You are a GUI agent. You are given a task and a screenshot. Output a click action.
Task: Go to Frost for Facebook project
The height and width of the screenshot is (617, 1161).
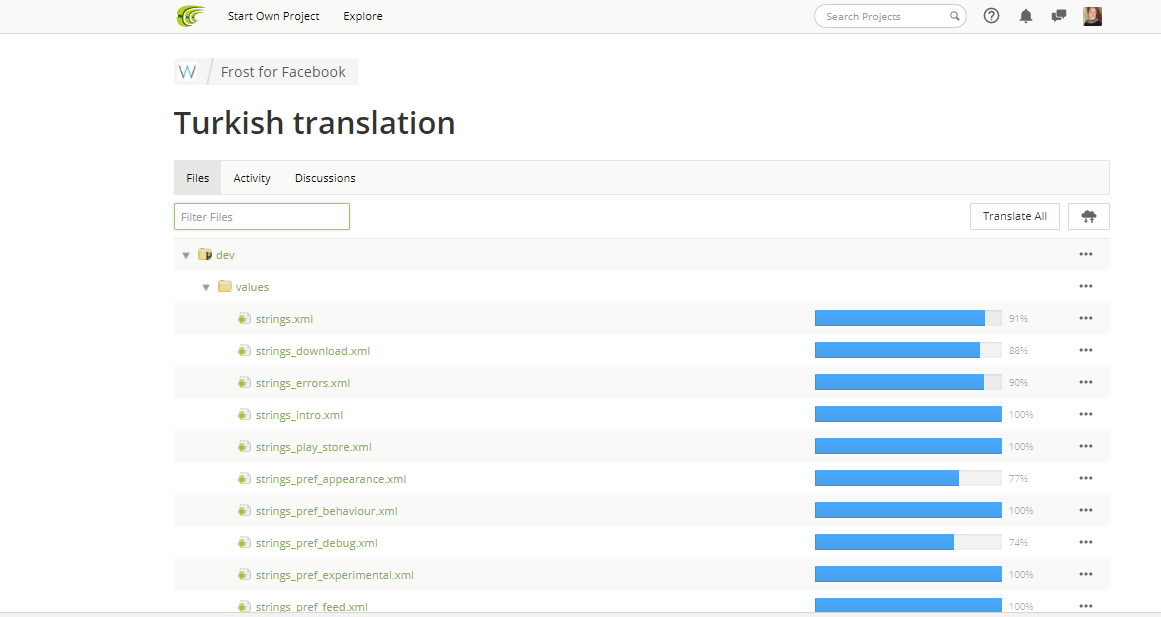tap(283, 72)
